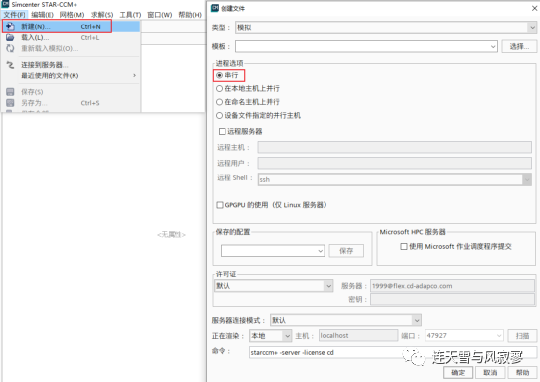Enable the 远程服务器 checkbox
This screenshot has height=382, width=540.
coord(222,131)
